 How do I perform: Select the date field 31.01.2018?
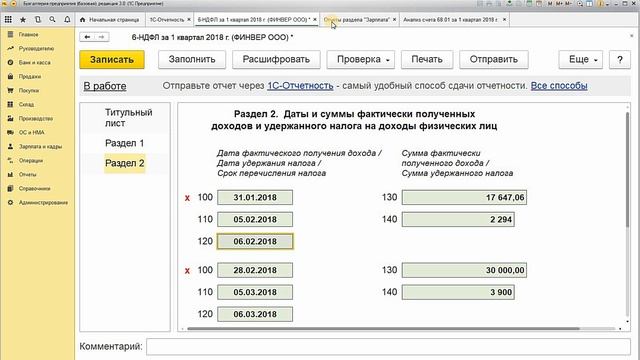tap(255, 198)
